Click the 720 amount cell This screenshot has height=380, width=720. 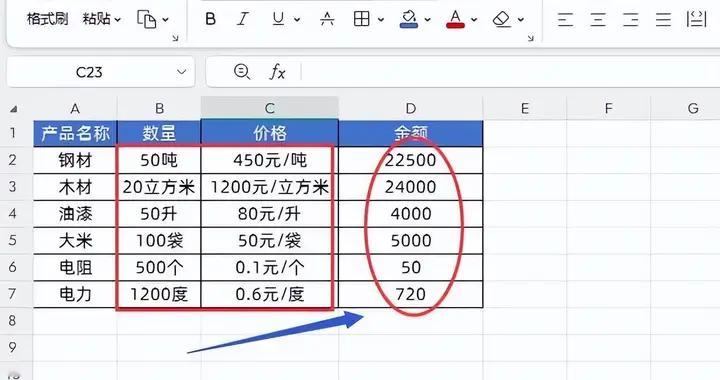[x=411, y=294]
